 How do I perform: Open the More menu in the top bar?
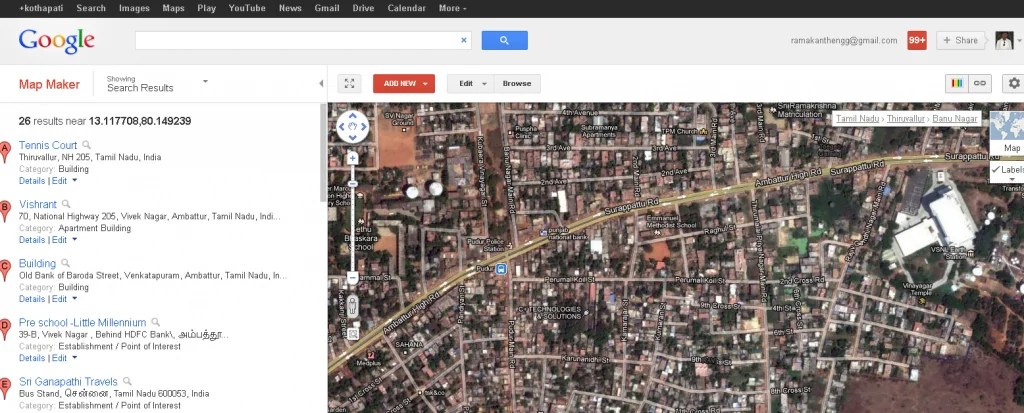point(453,8)
